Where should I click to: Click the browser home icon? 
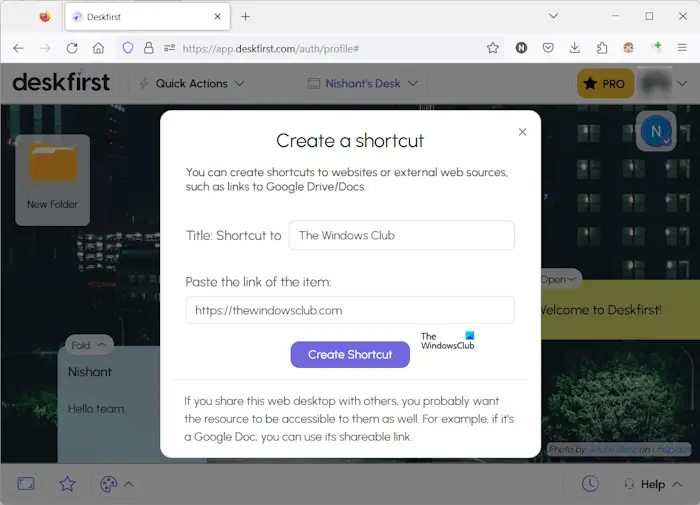click(x=99, y=48)
